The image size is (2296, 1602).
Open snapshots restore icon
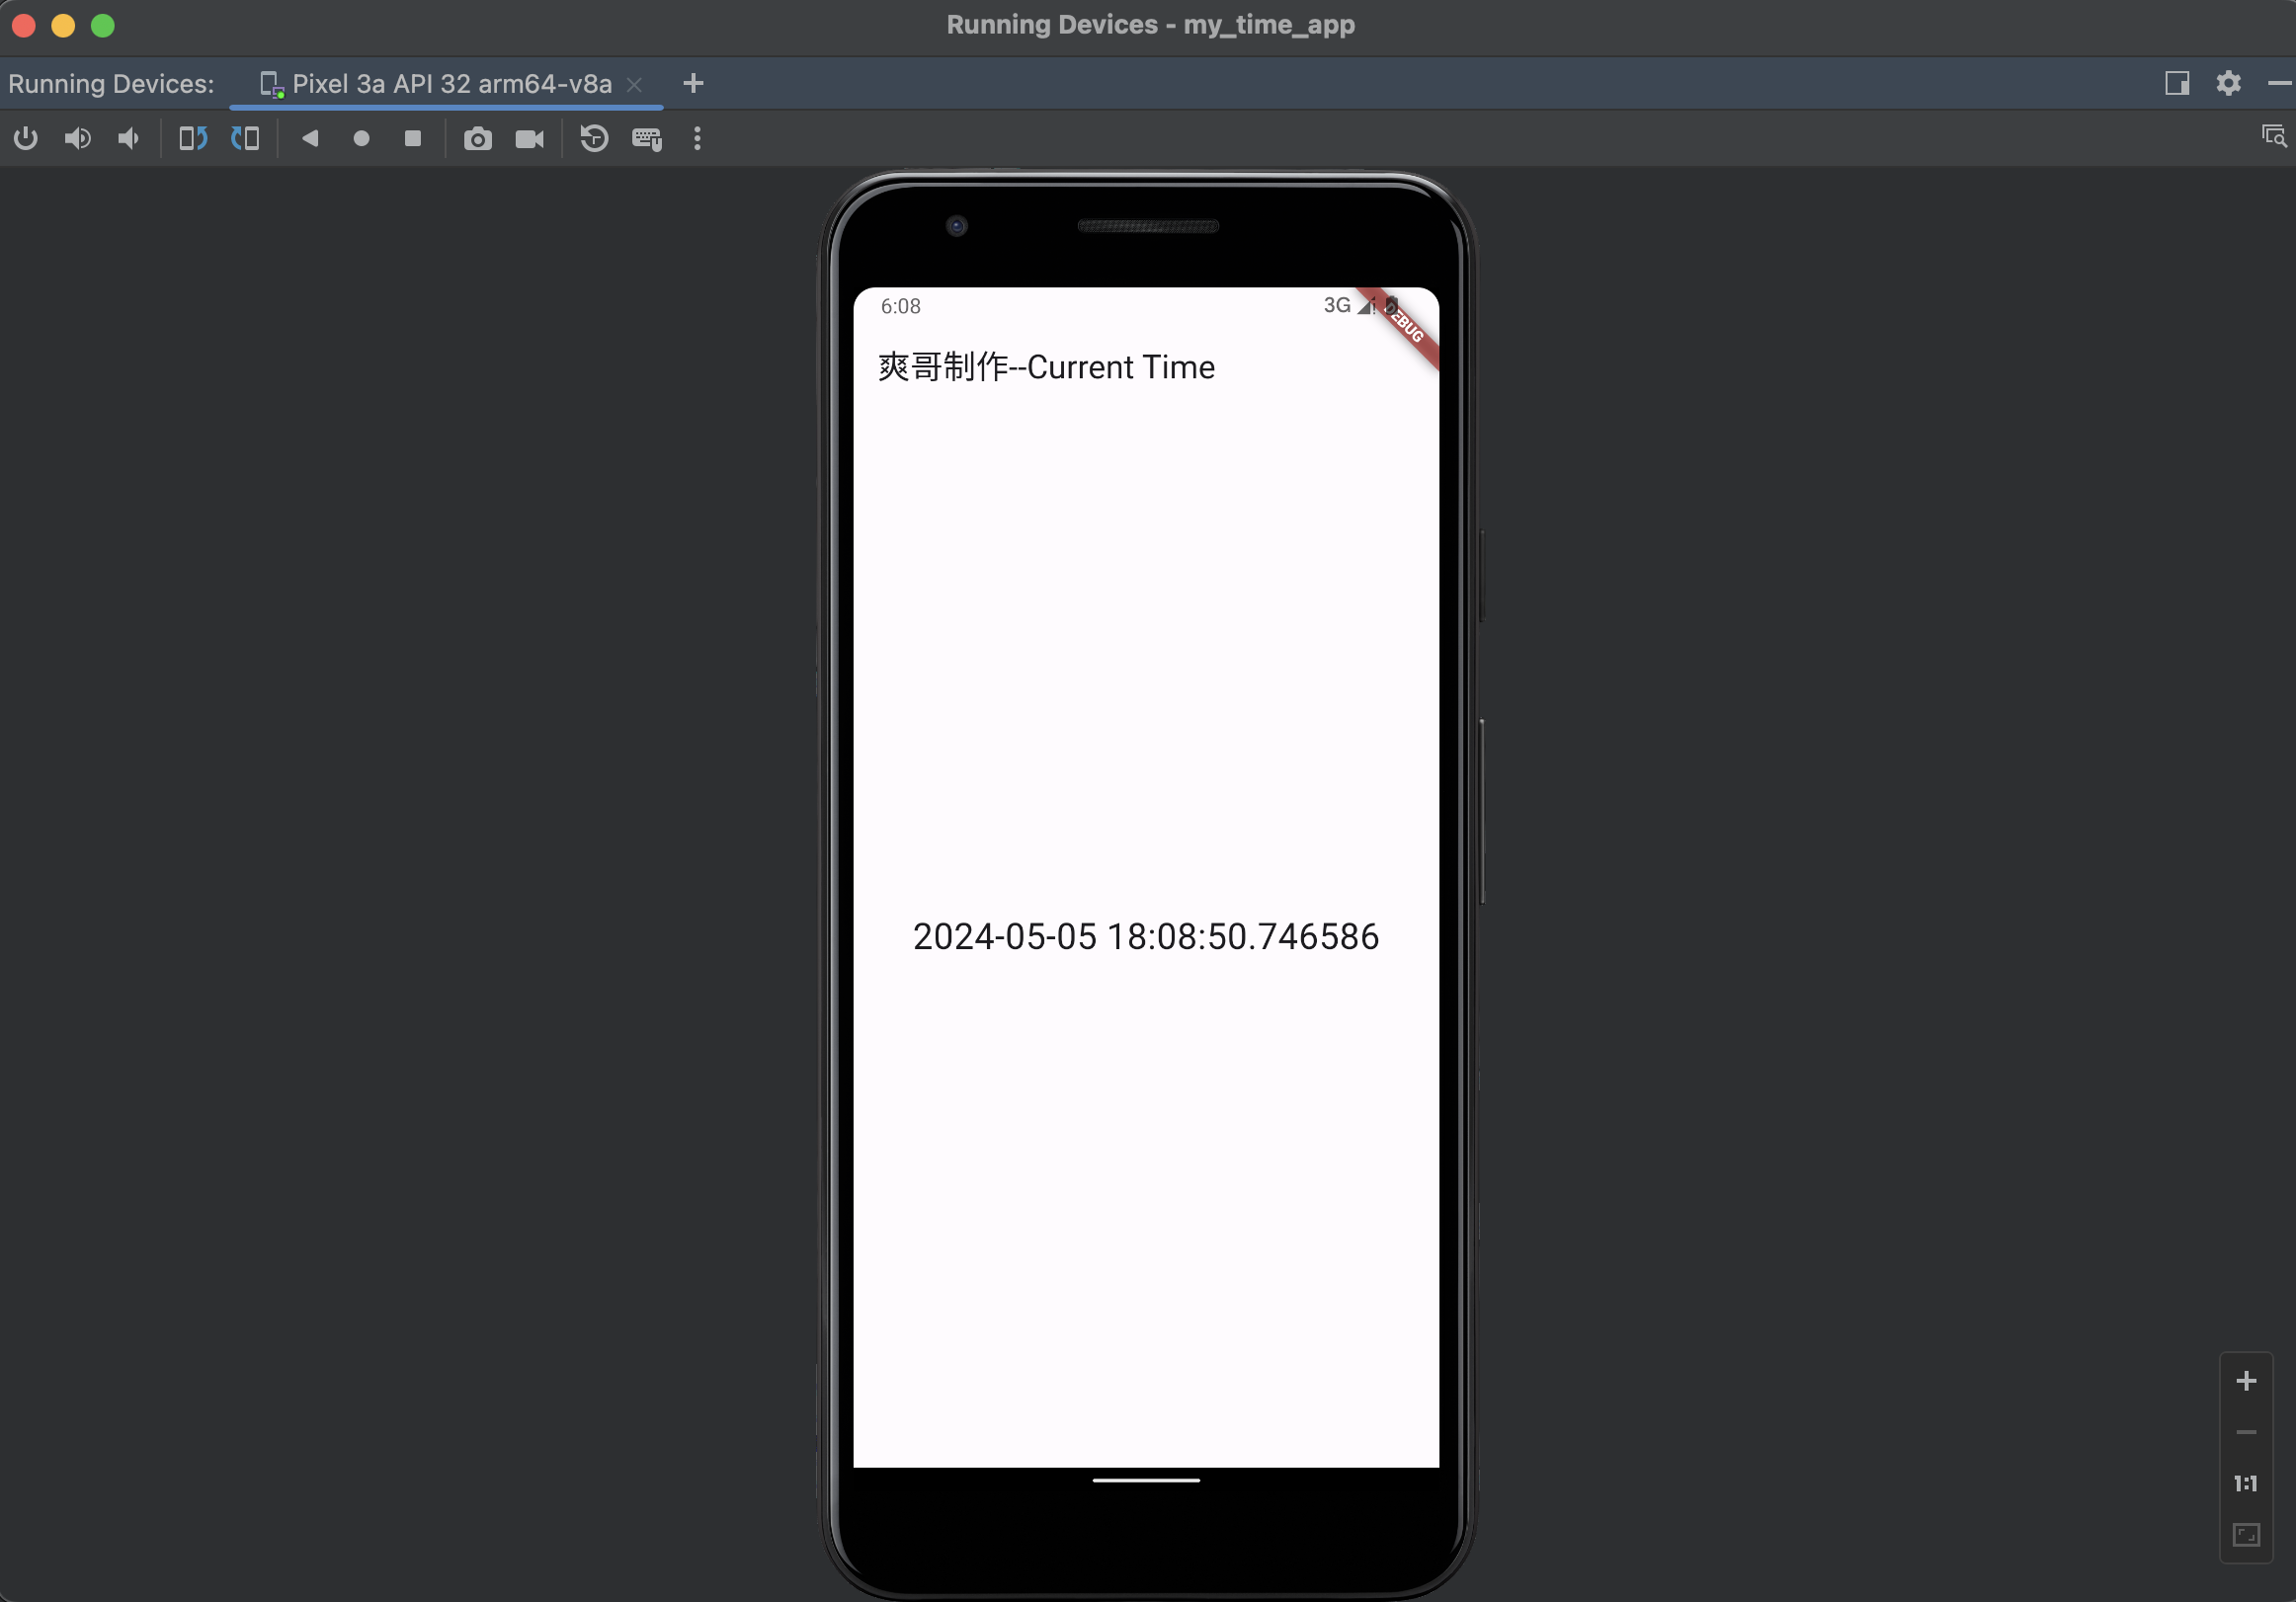coord(594,138)
